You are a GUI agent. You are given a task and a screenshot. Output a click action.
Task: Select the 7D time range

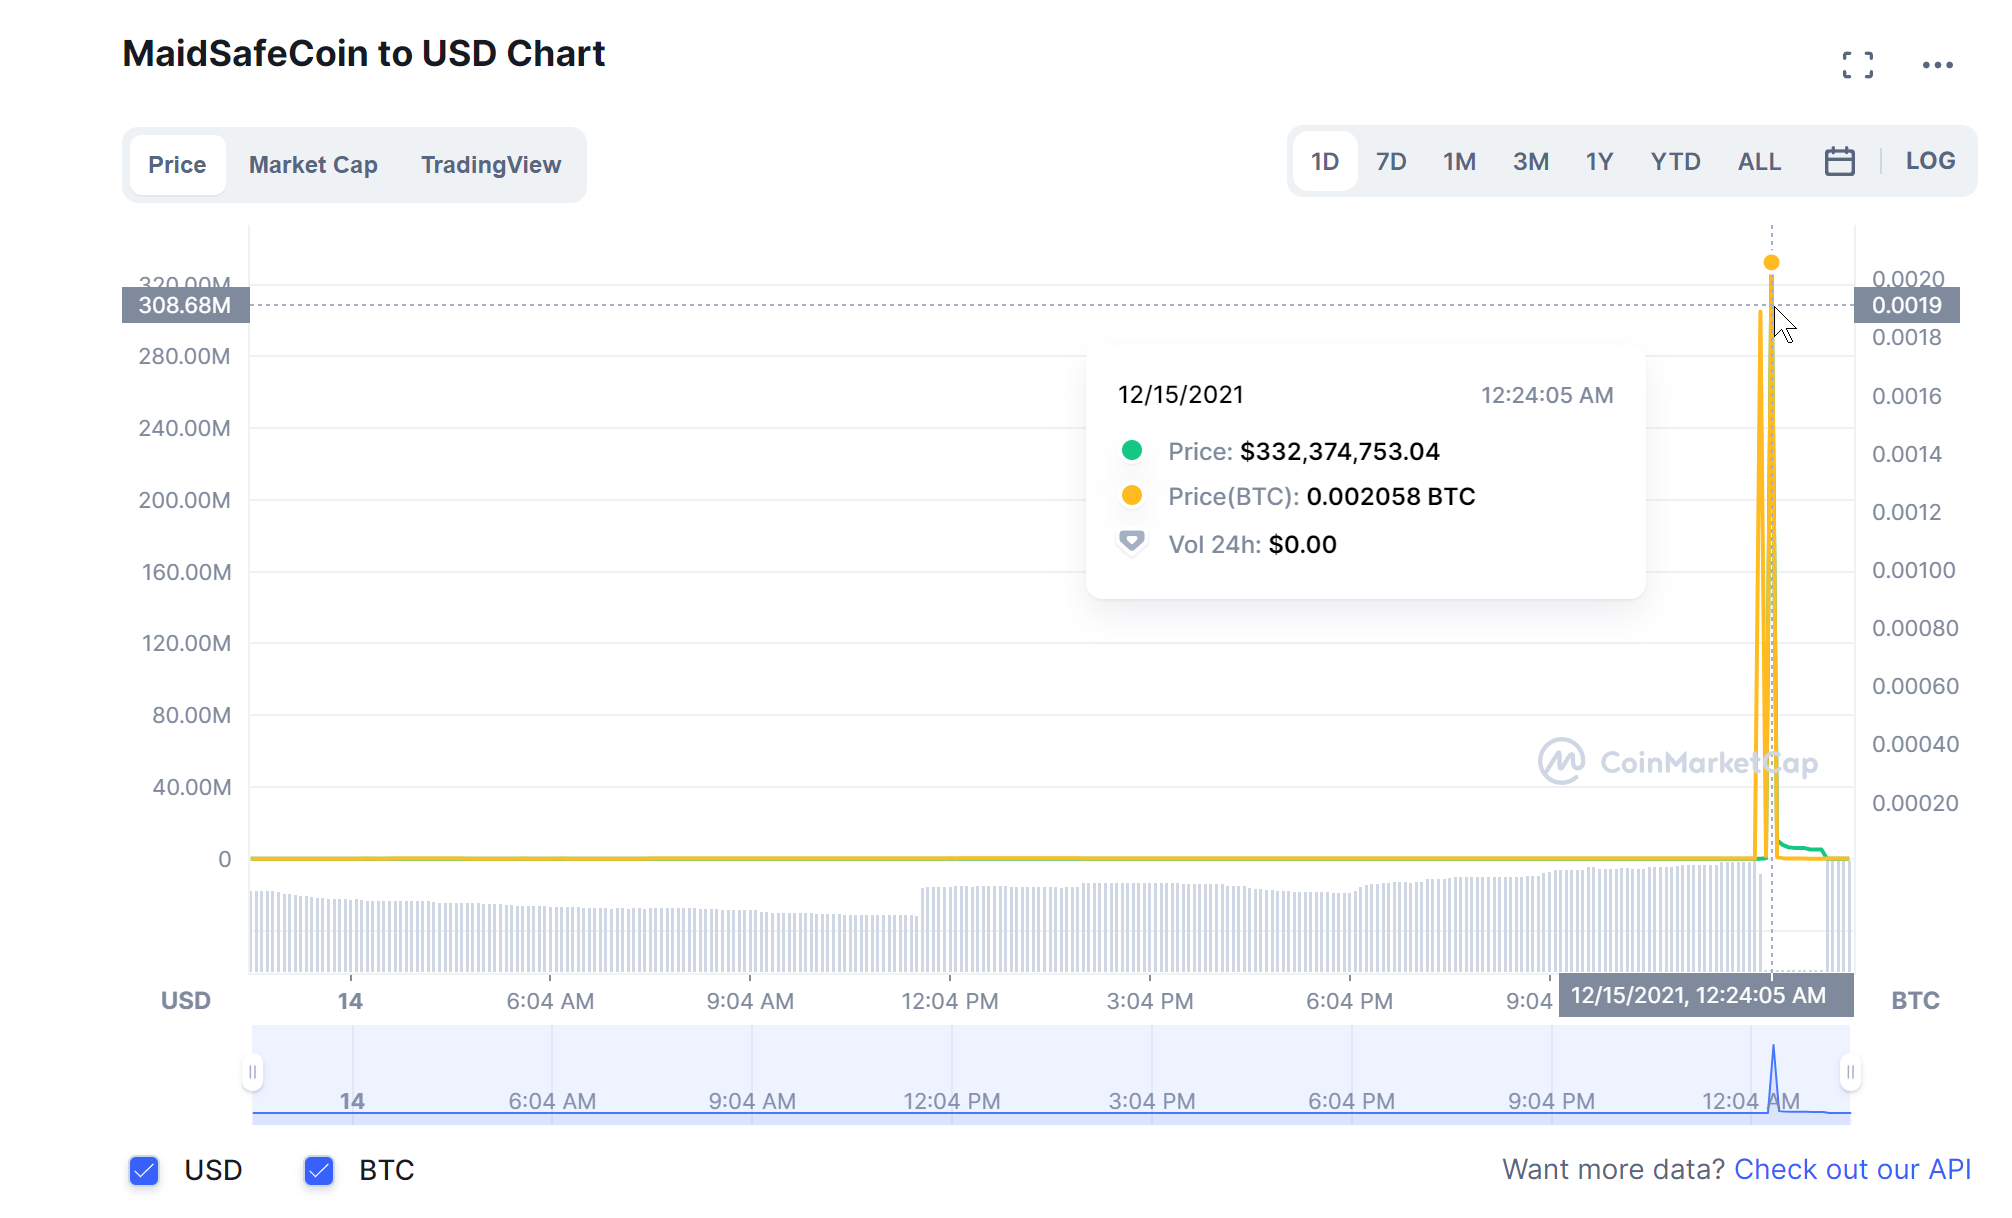1390,162
